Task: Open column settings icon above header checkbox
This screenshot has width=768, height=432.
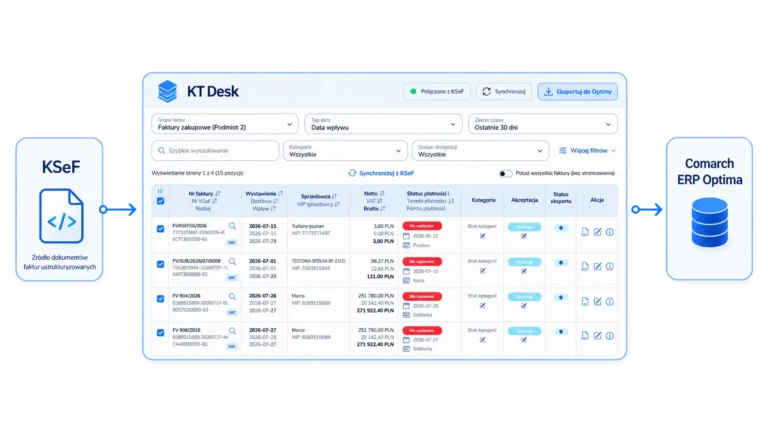Action: [160, 191]
